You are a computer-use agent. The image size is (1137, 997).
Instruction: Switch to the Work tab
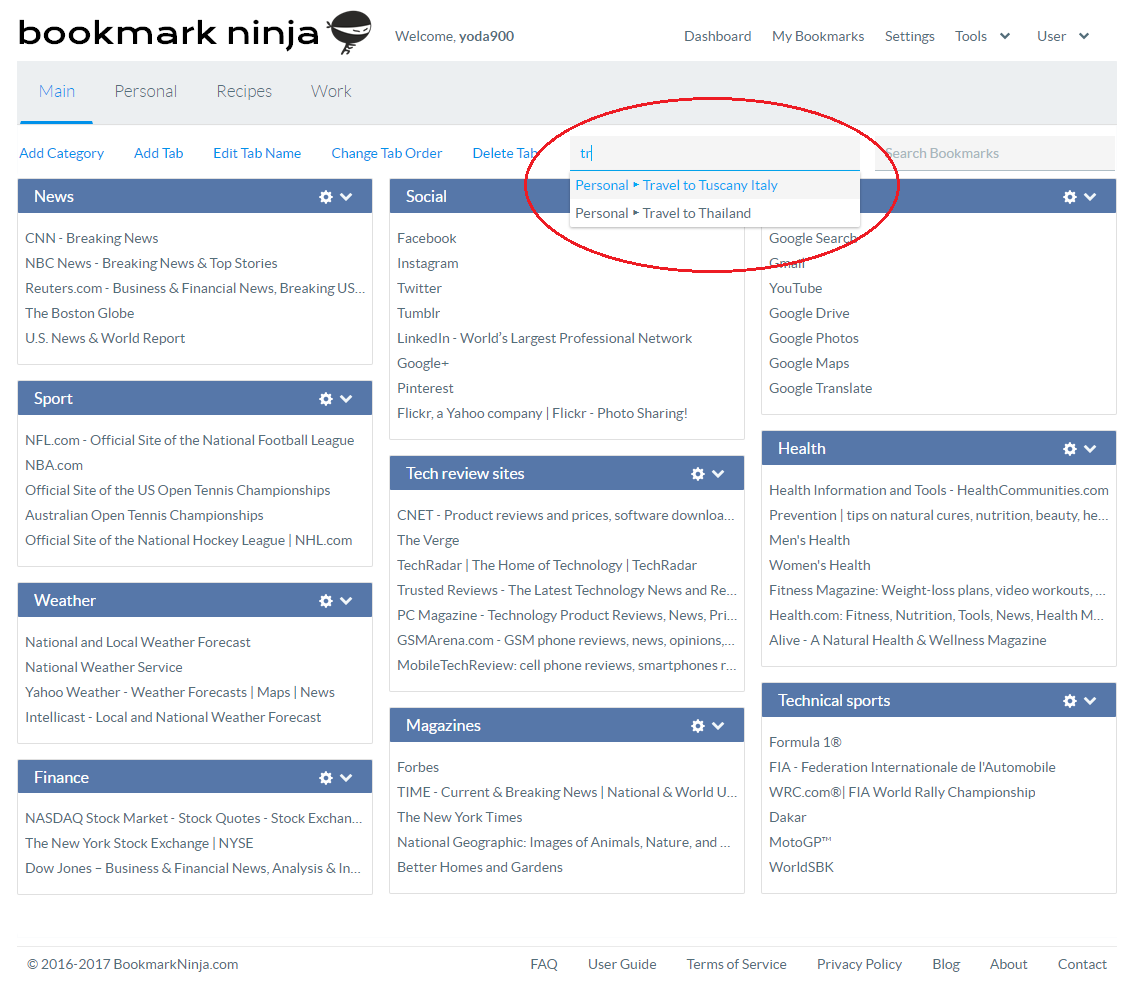click(331, 90)
